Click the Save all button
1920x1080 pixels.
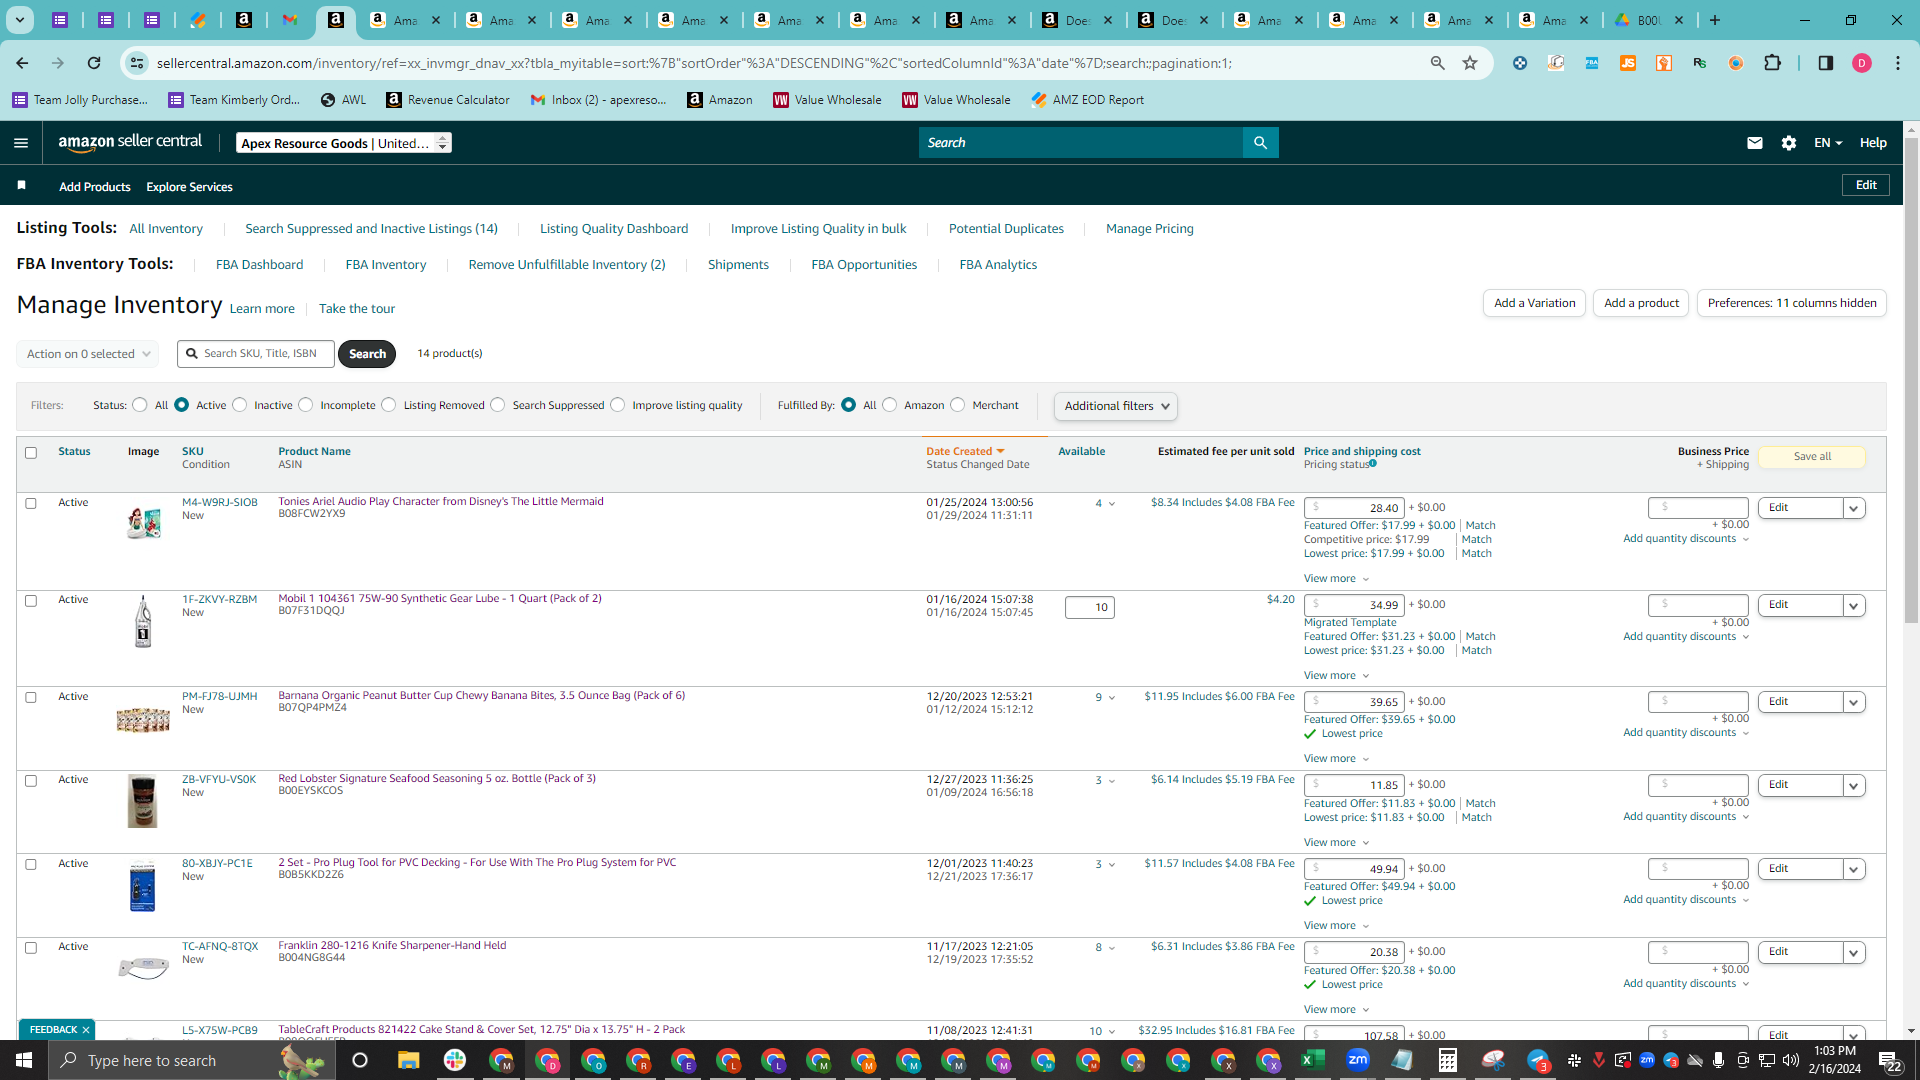coord(1812,457)
